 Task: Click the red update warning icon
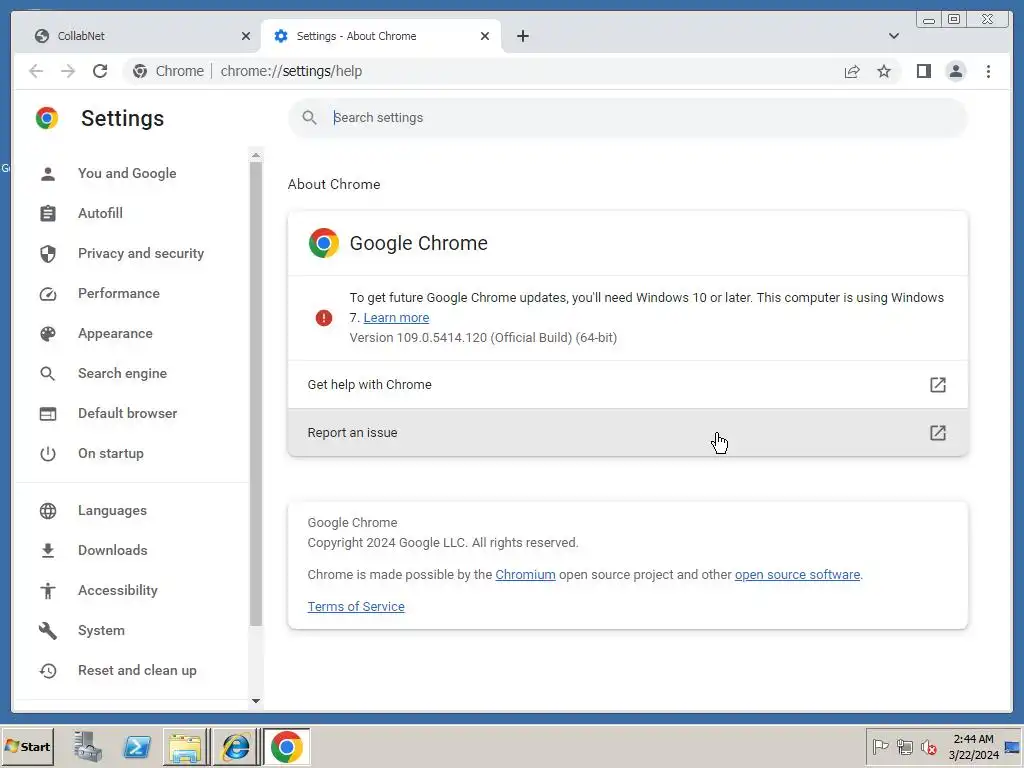[x=323, y=318]
